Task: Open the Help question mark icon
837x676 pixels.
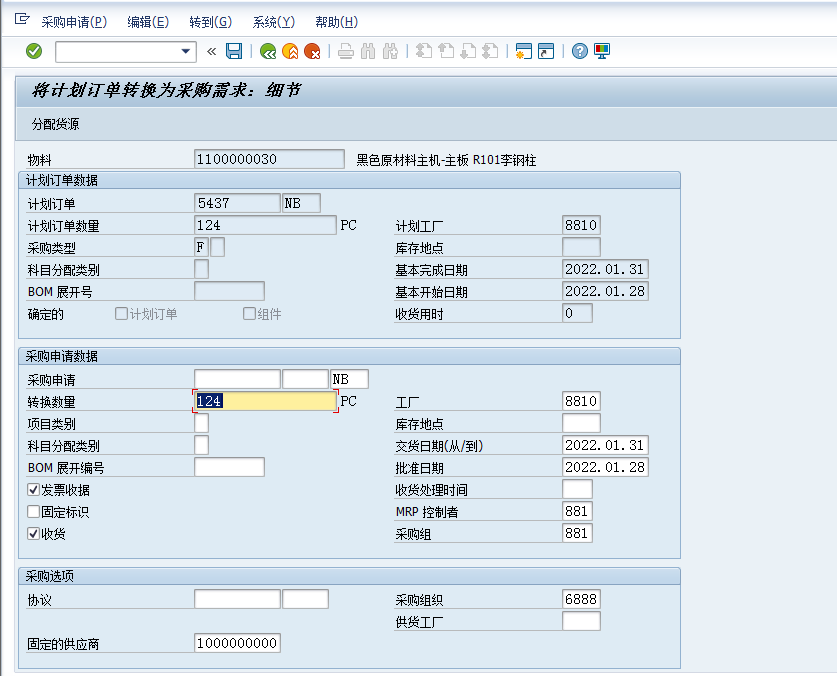Action: (x=581, y=51)
